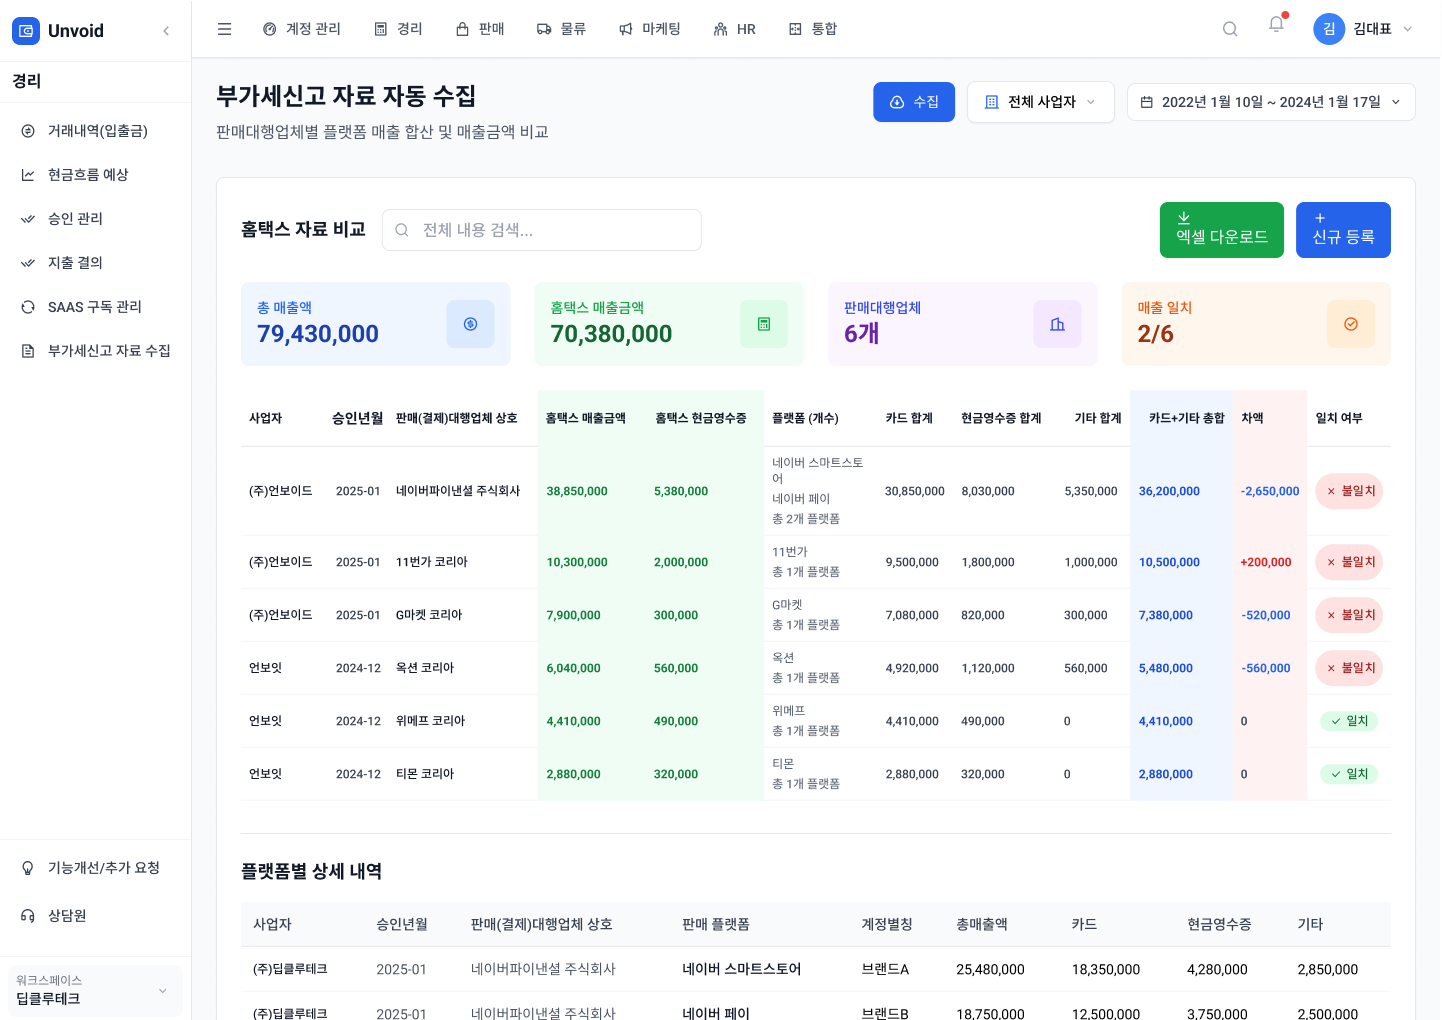
Task: Expand 김대표 user menu chevron
Action: tap(1408, 29)
